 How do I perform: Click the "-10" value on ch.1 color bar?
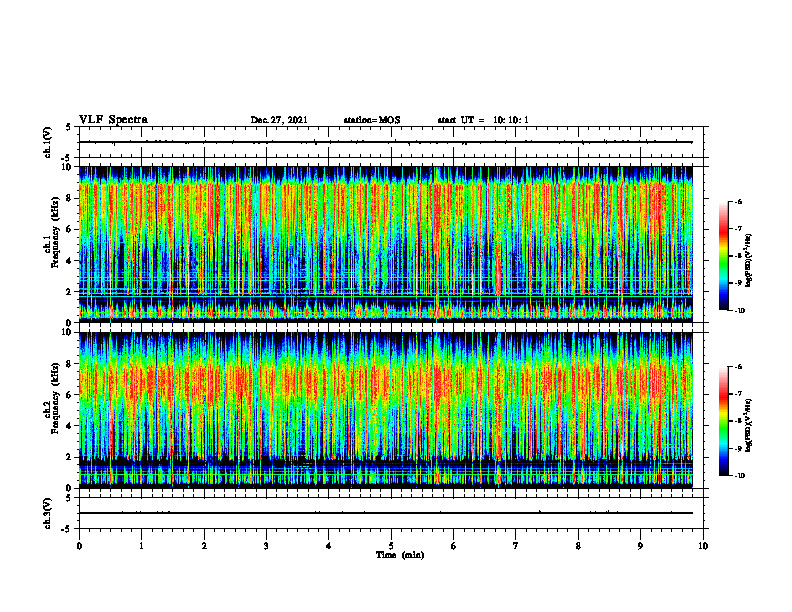(x=739, y=311)
